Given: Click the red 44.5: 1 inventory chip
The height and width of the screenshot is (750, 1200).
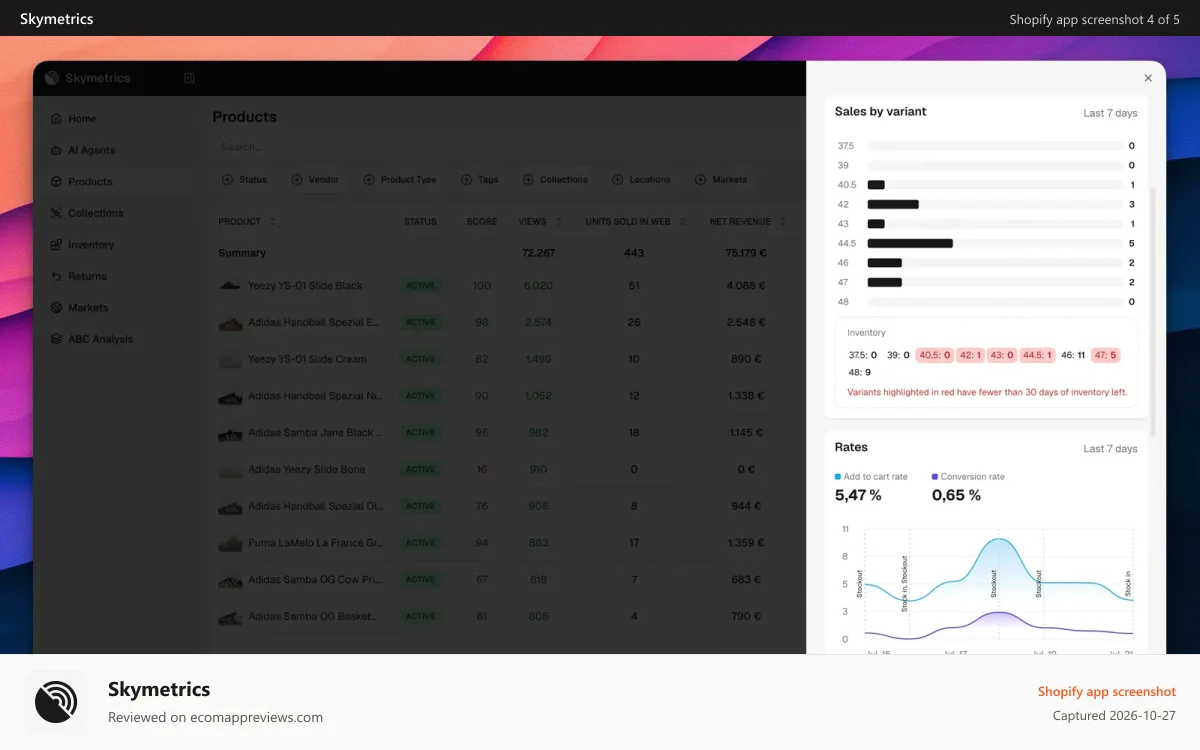Looking at the screenshot, I should 1038,355.
